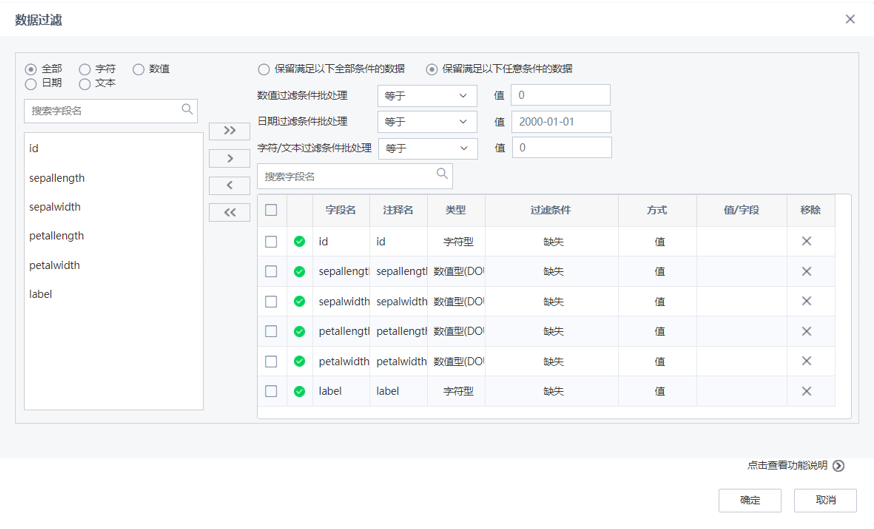Open the 方式 值 cell of petalwidth row
Image resolution: width=874 pixels, height=529 pixels.
658,361
